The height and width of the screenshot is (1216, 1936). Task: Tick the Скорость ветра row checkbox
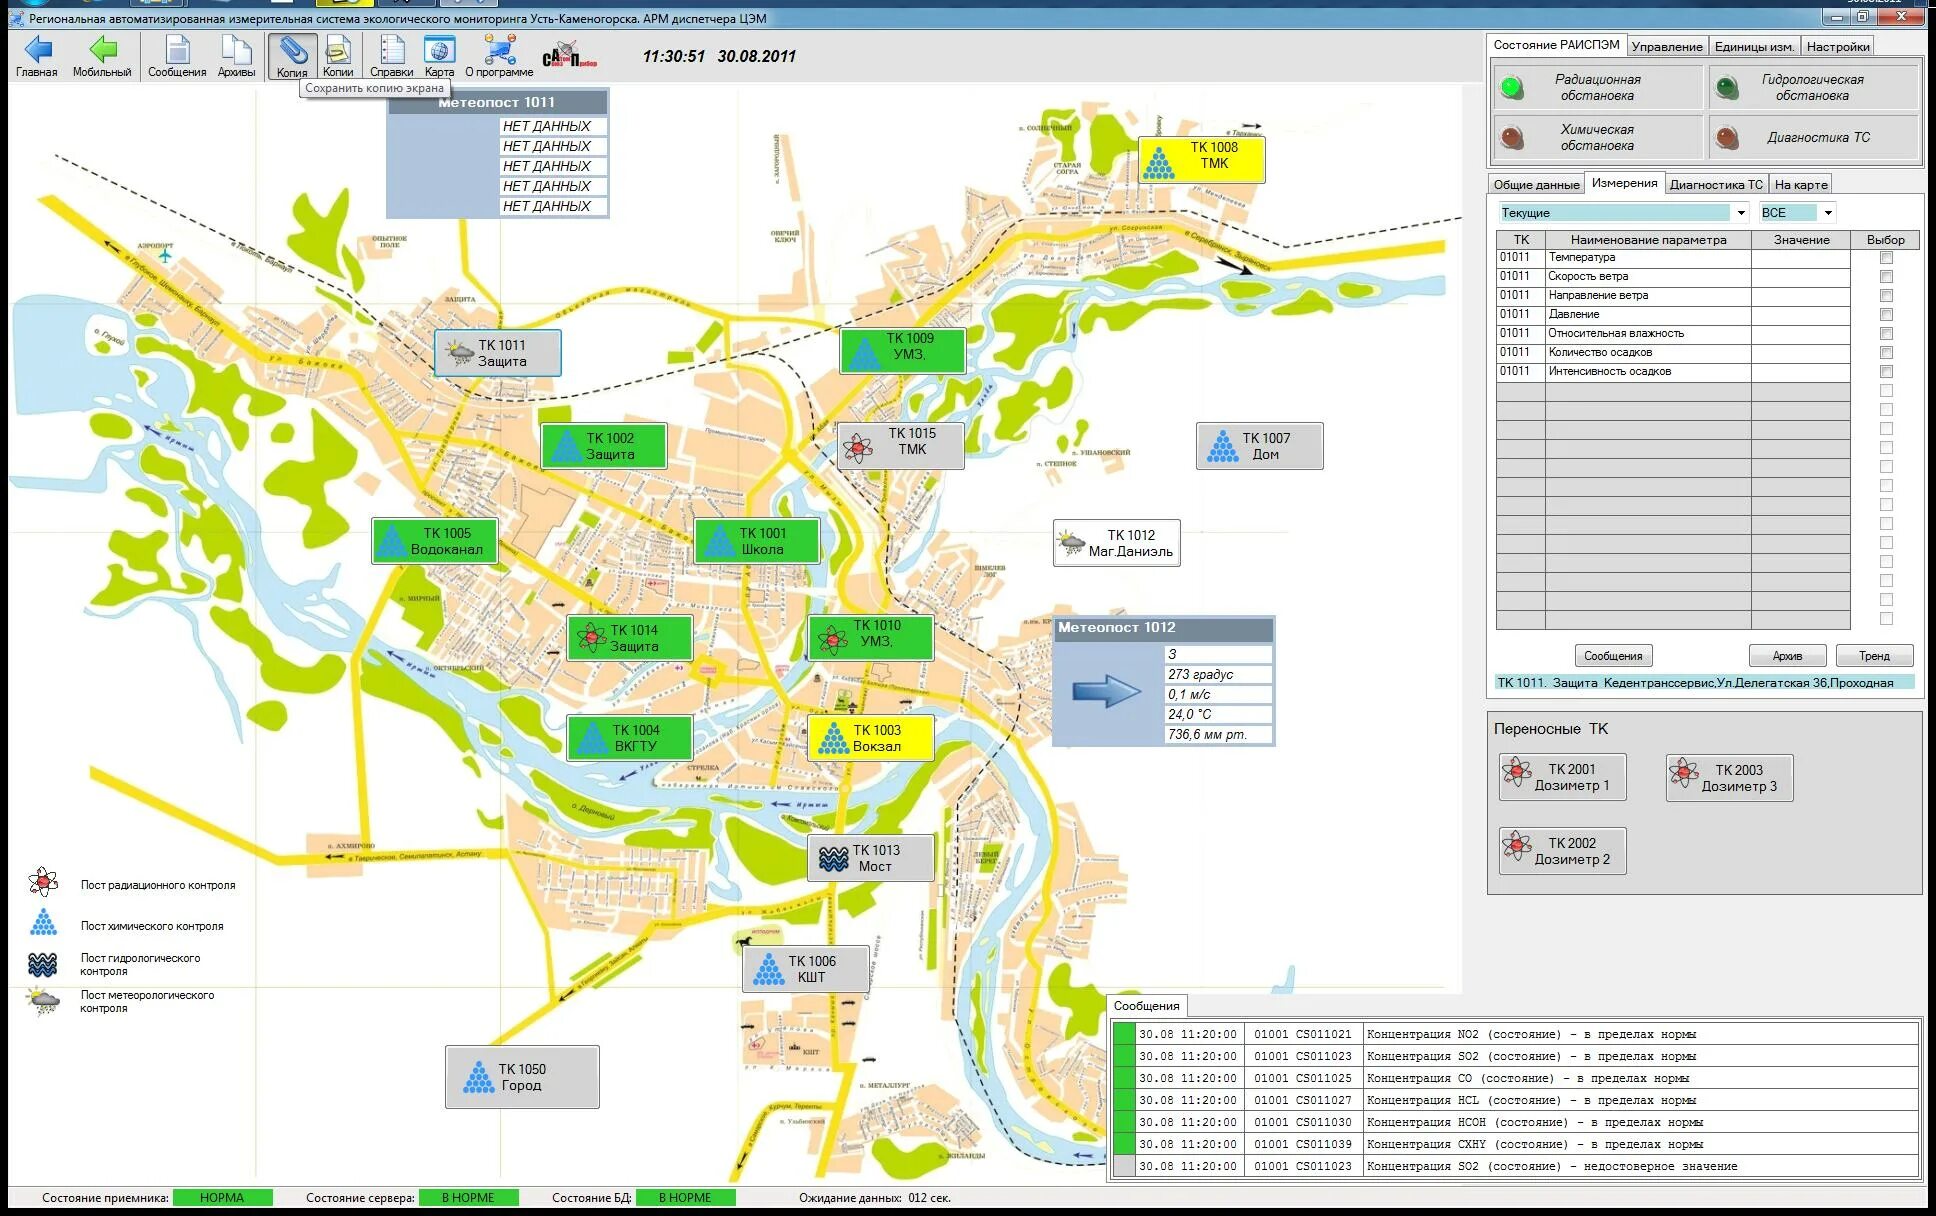1886,277
